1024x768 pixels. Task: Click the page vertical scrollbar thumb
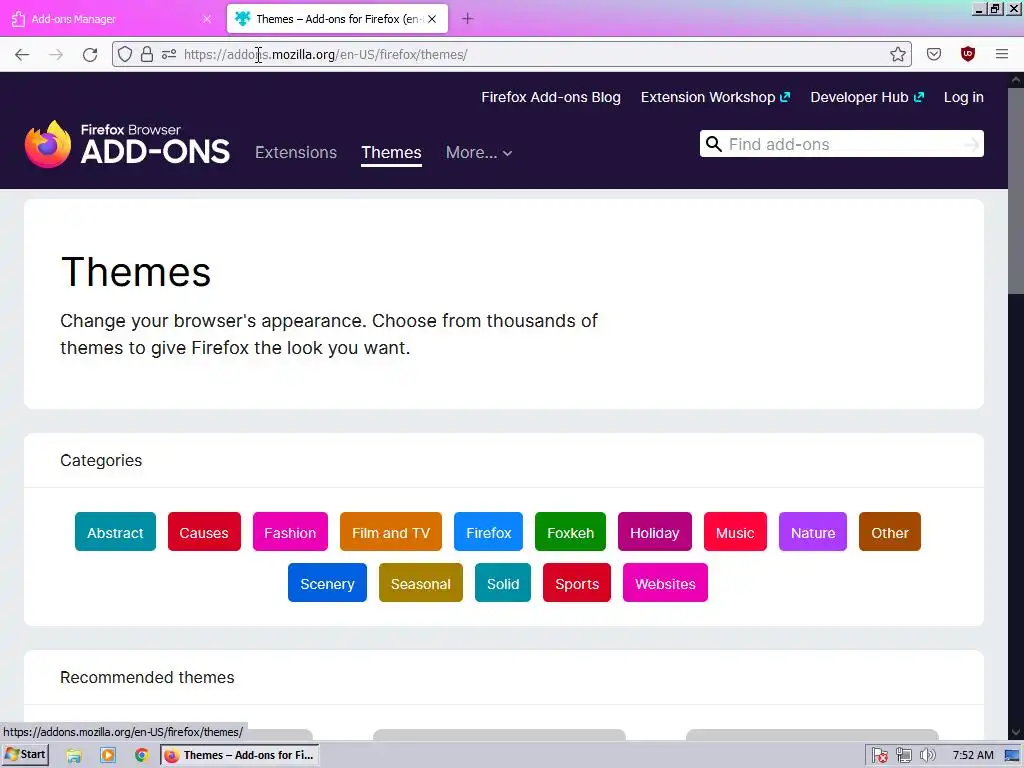[1016, 191]
